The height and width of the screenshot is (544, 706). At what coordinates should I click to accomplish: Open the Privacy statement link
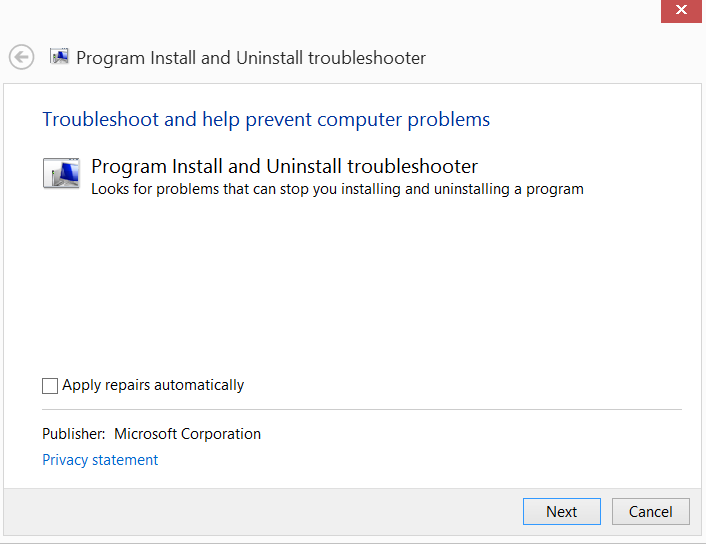point(100,460)
